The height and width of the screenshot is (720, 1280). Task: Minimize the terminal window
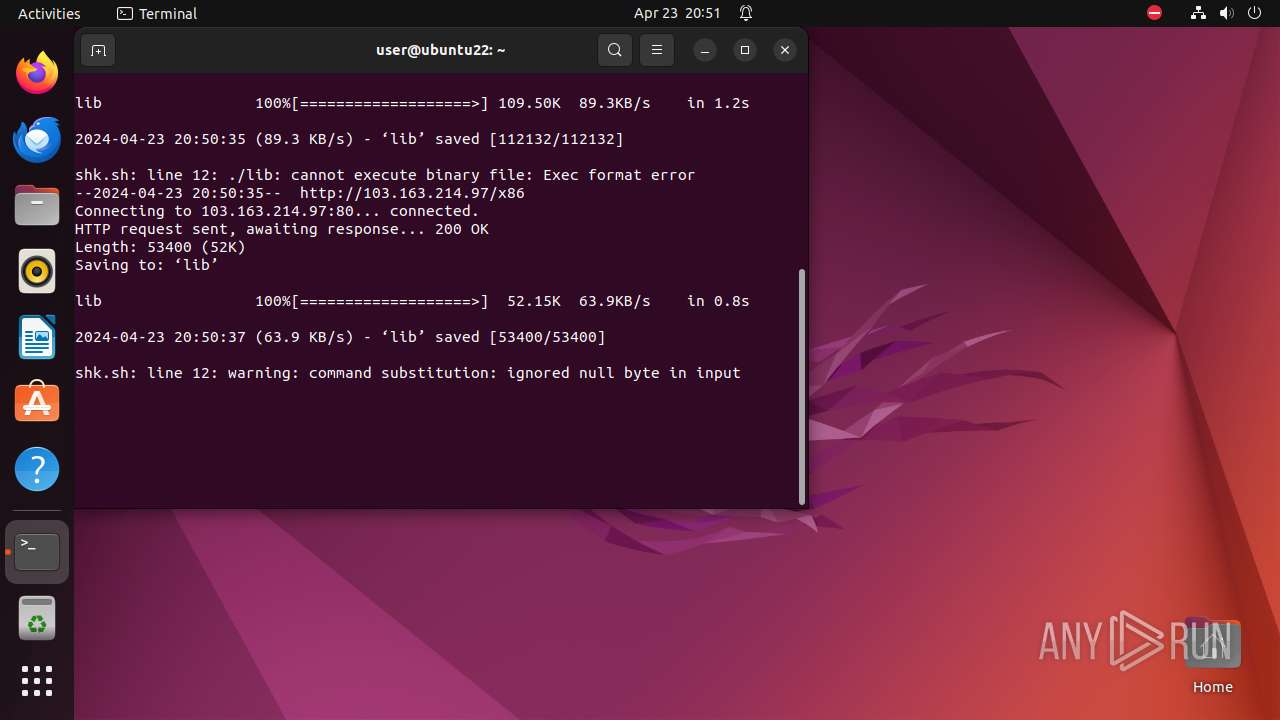click(x=705, y=50)
